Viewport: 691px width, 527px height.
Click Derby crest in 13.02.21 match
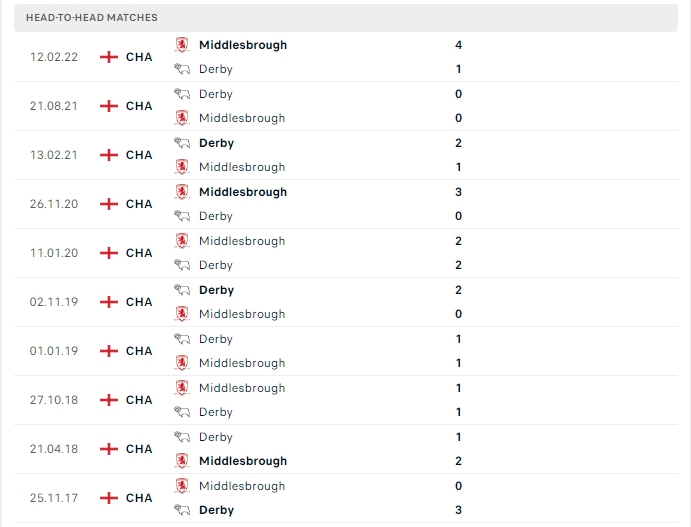point(182,143)
